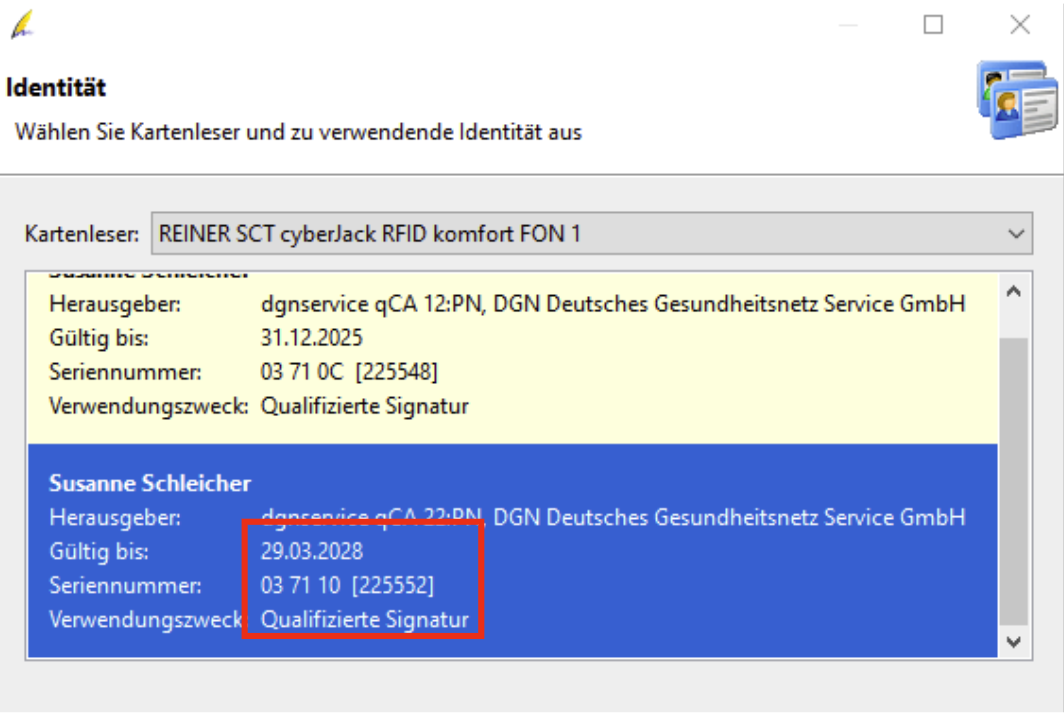
Task: Click serial number 03 71 10 [225552]
Action: click(347, 585)
